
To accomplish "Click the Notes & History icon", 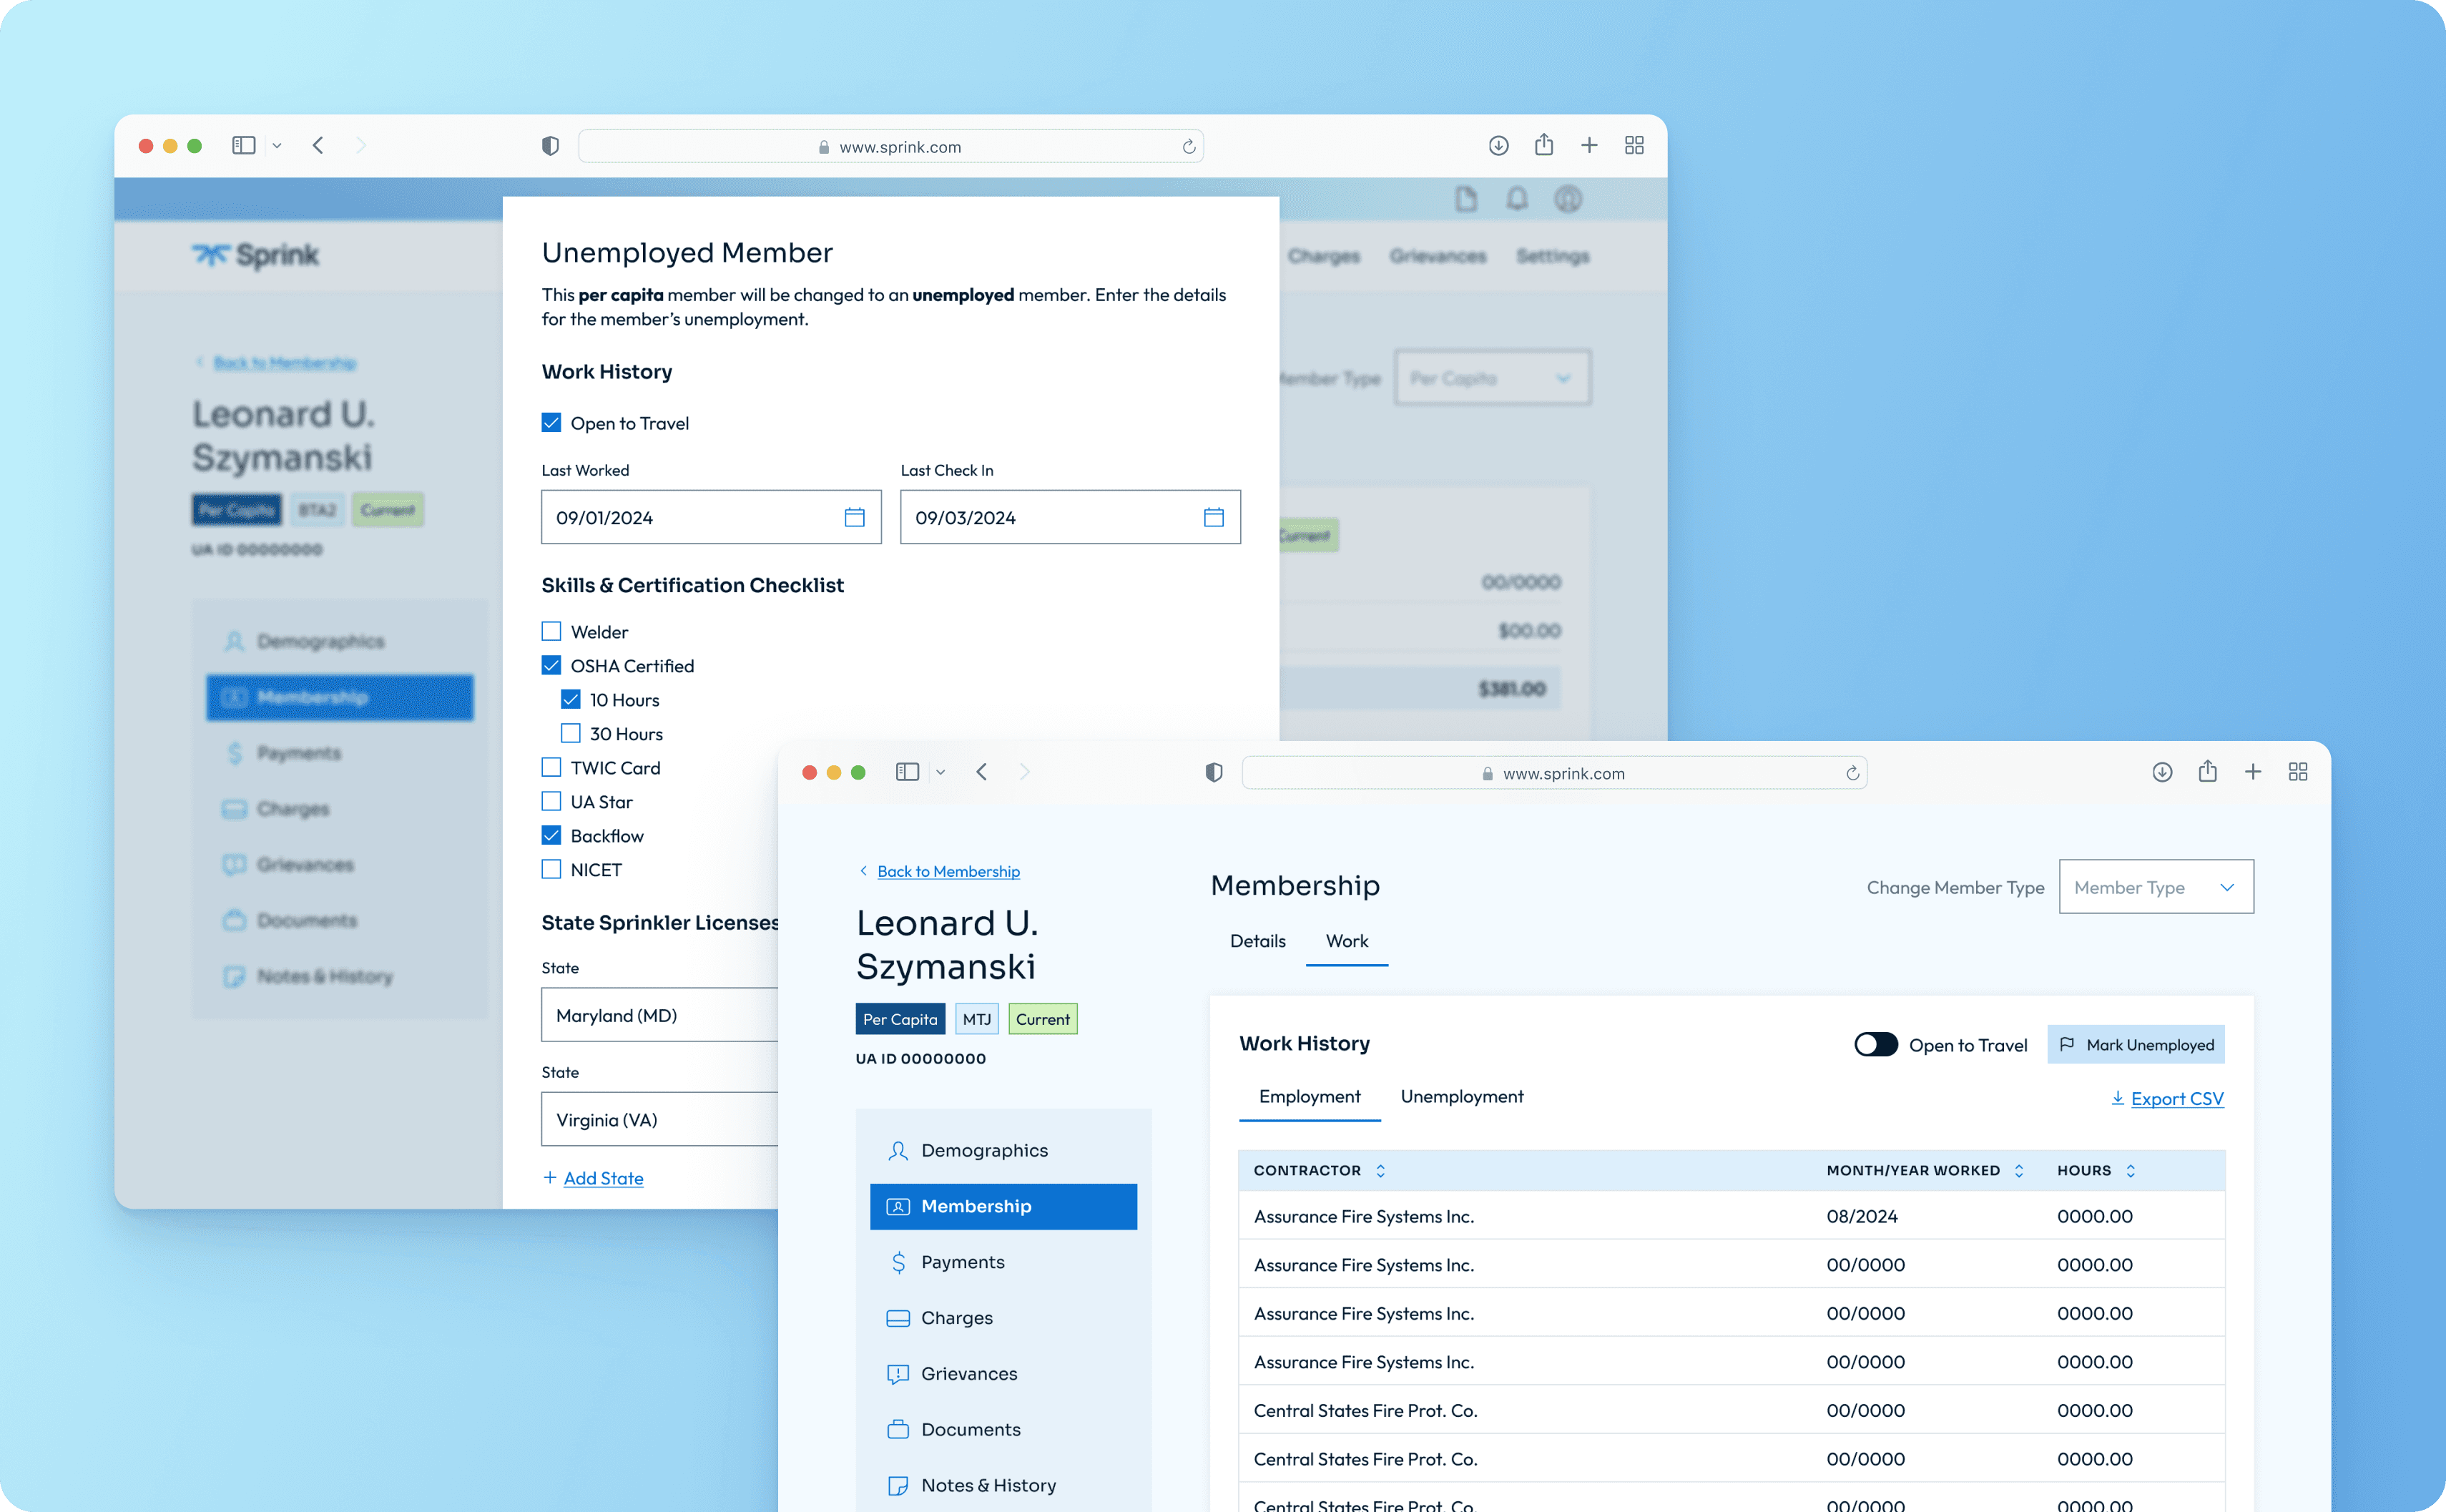I will pos(898,1485).
